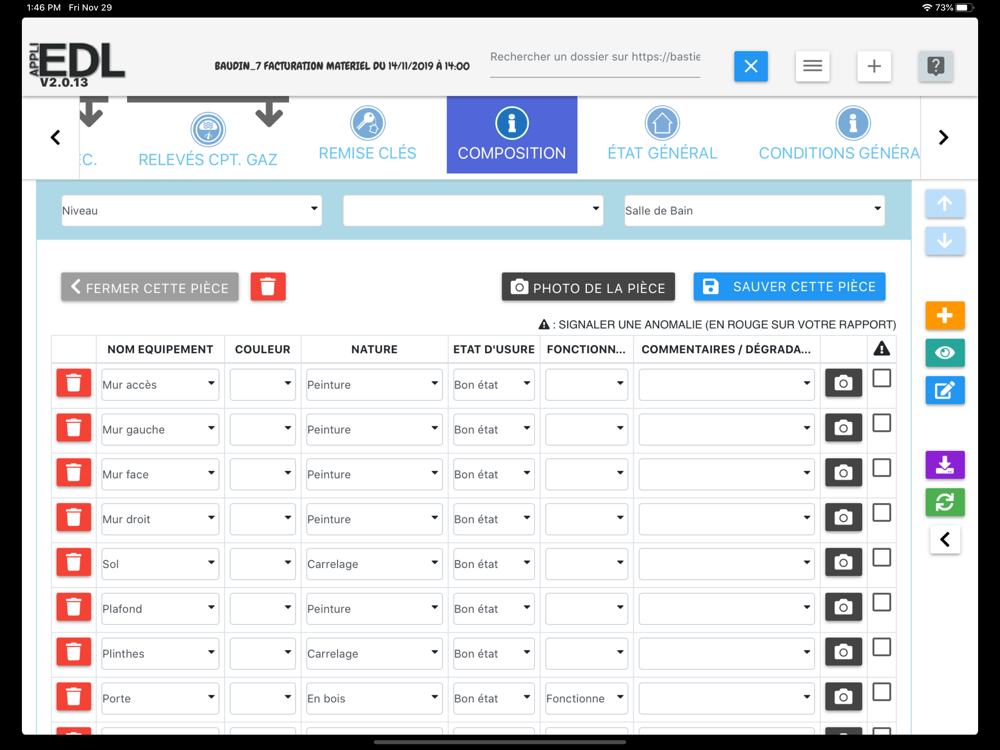
Task: Toggle anomaly checkbox for Porte row
Action: pos(881,692)
